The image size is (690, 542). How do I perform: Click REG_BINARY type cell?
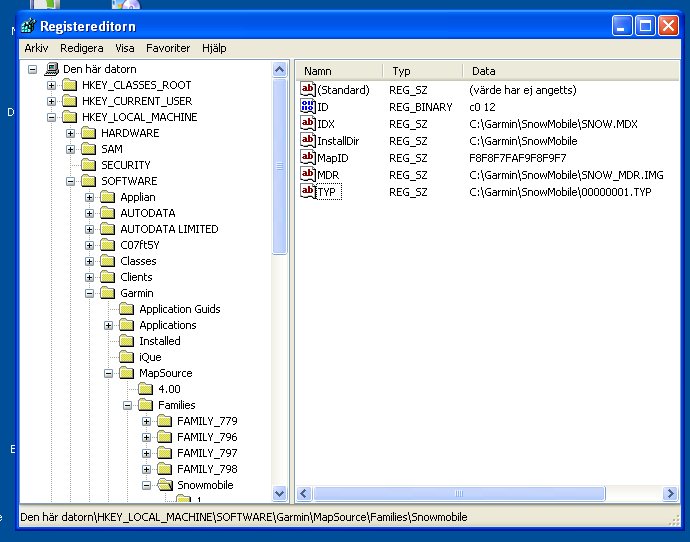pyautogui.click(x=421, y=107)
